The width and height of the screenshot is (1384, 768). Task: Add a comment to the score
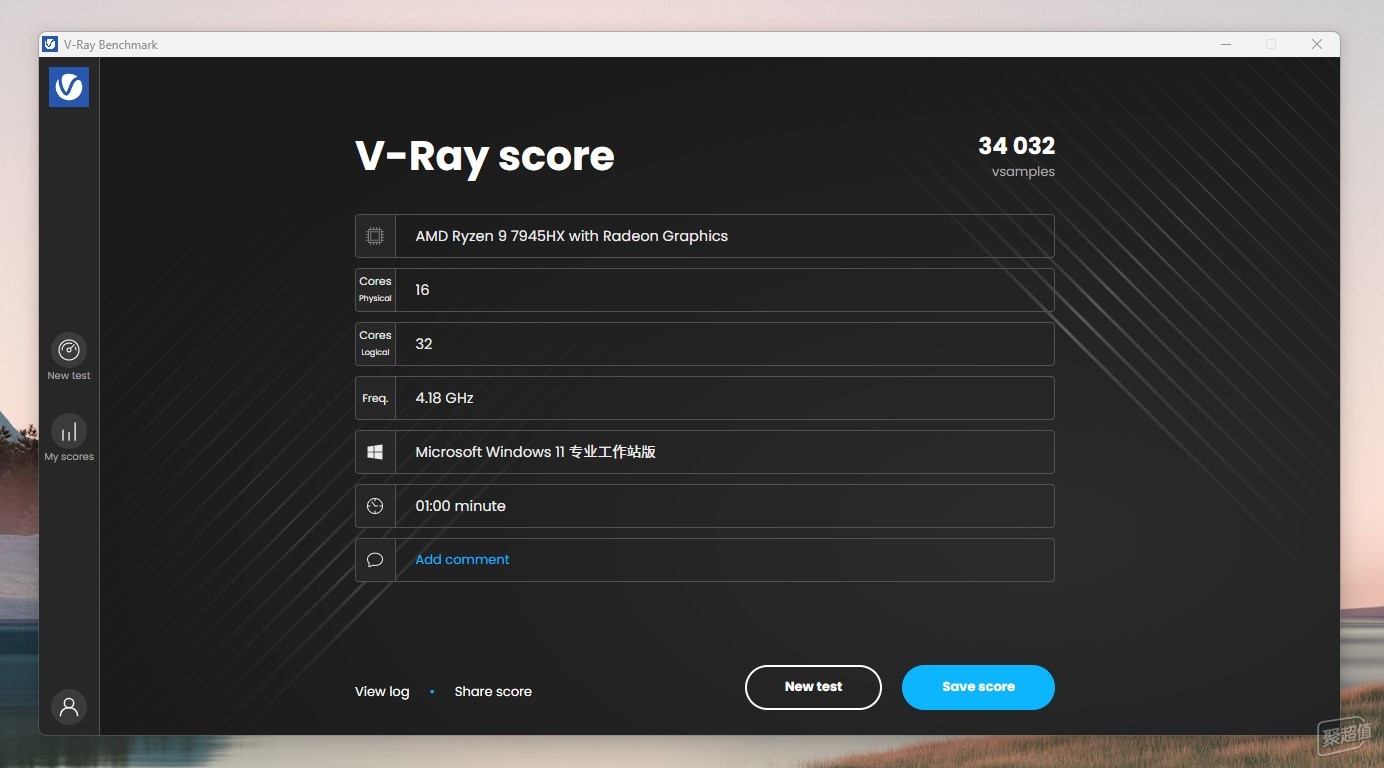coord(462,560)
